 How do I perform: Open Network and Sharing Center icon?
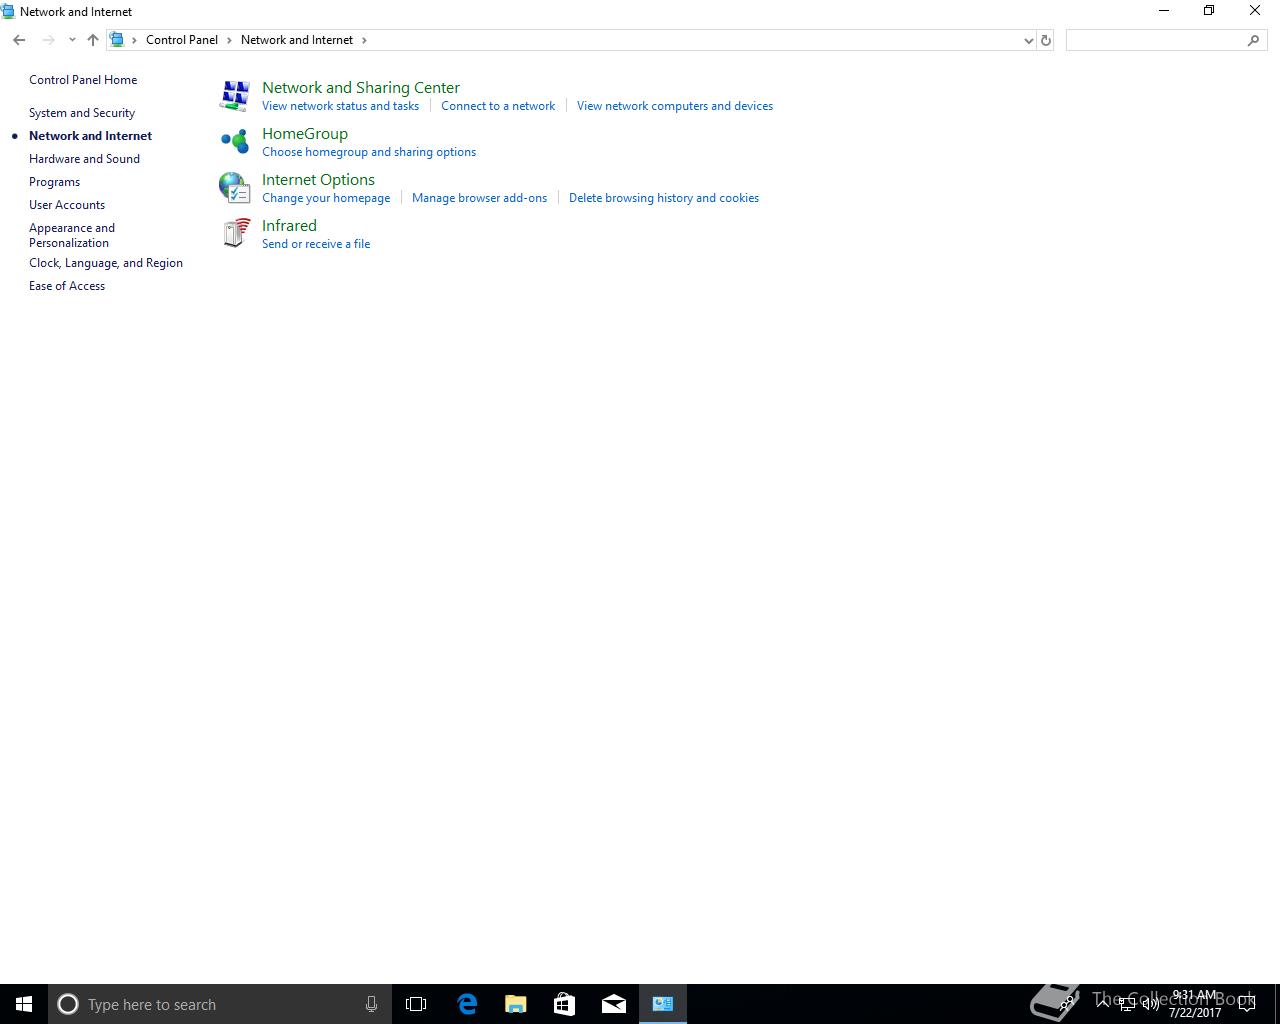tap(235, 96)
